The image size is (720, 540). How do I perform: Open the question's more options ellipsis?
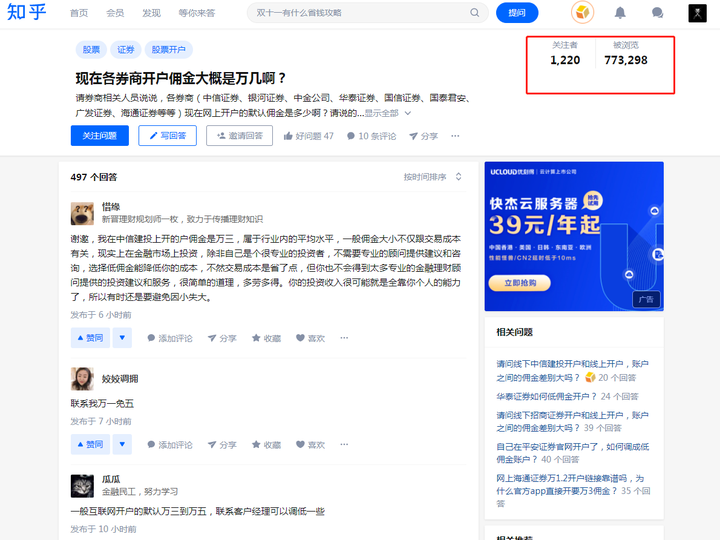455,136
